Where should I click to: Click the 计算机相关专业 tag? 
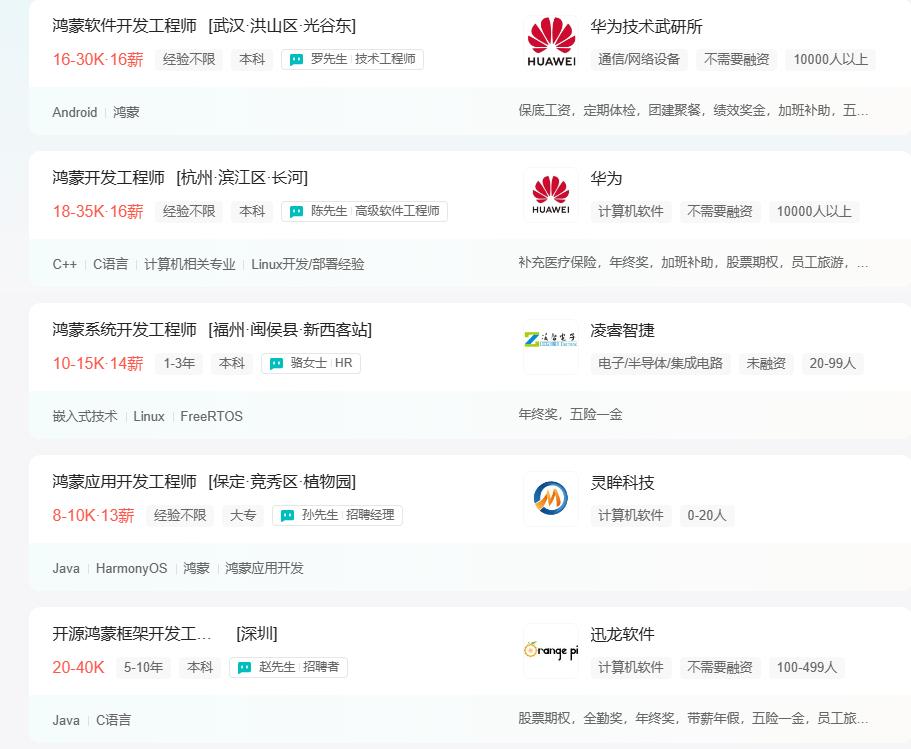[189, 264]
